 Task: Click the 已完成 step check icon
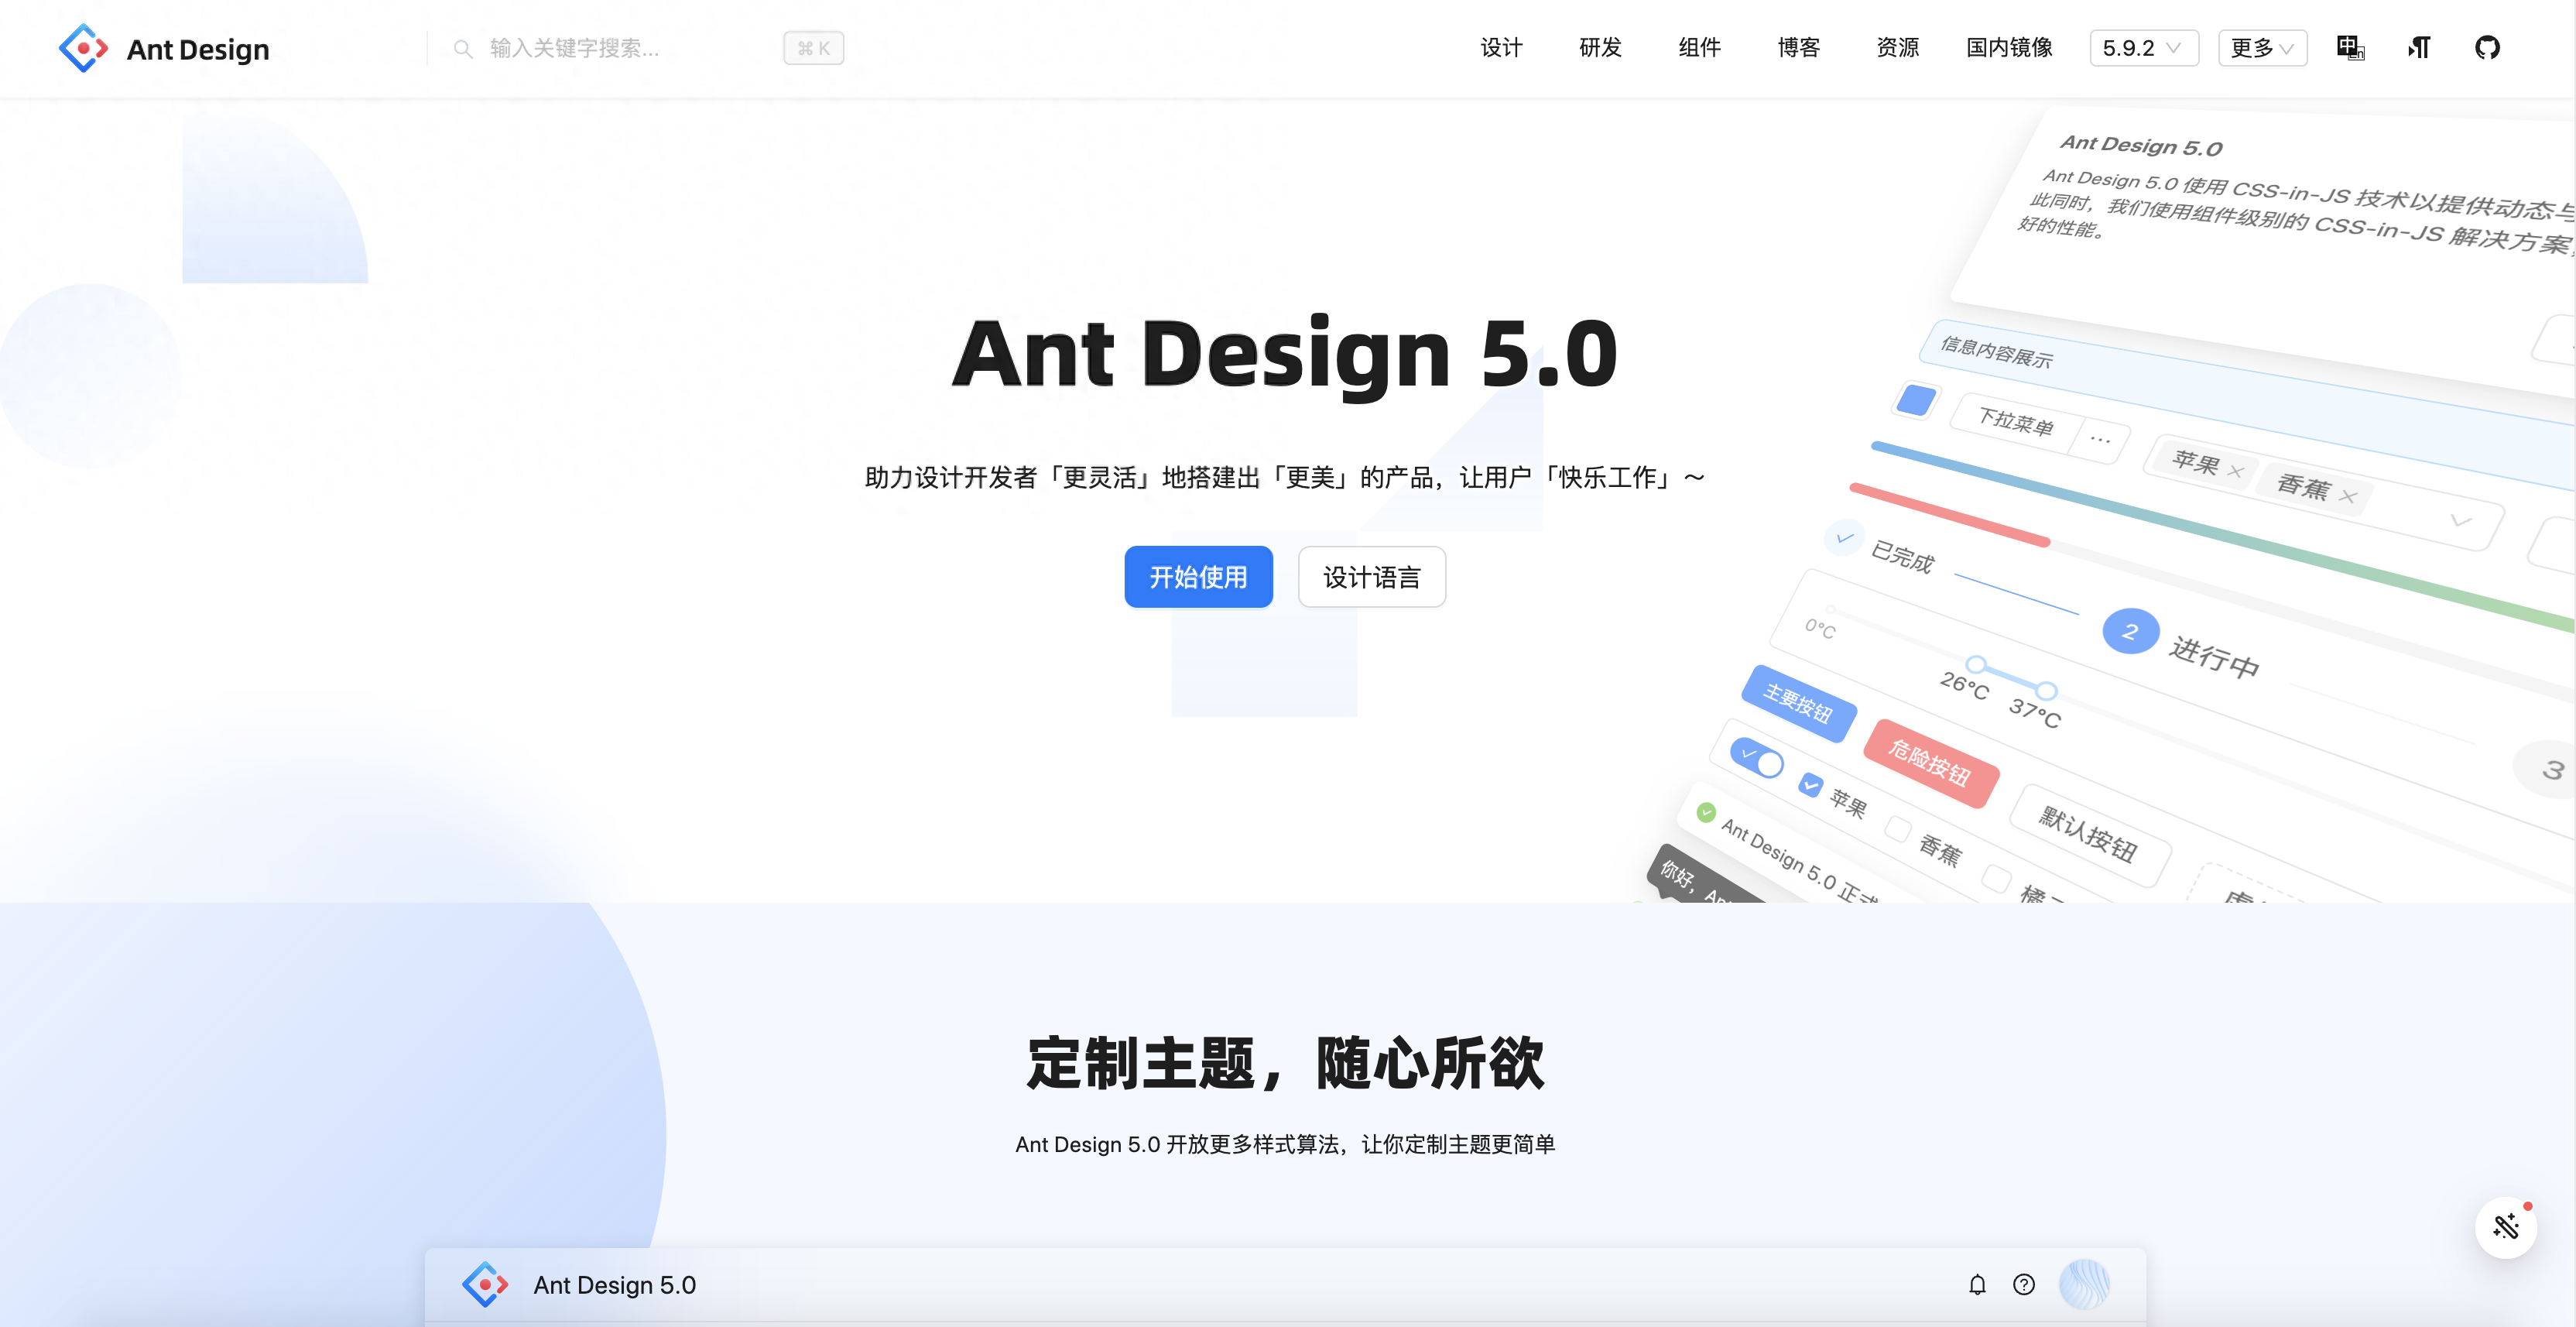(1845, 538)
